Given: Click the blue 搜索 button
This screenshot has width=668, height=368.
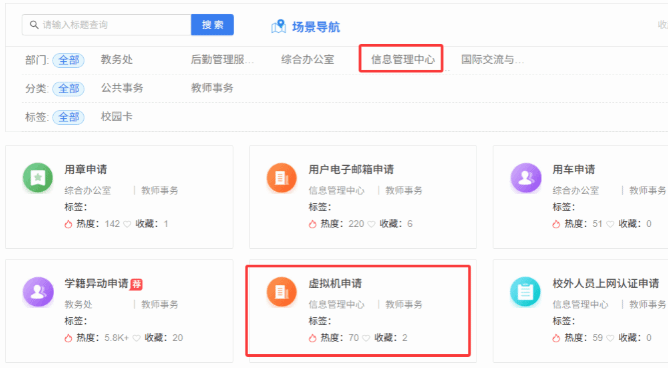Looking at the screenshot, I should pos(212,25).
